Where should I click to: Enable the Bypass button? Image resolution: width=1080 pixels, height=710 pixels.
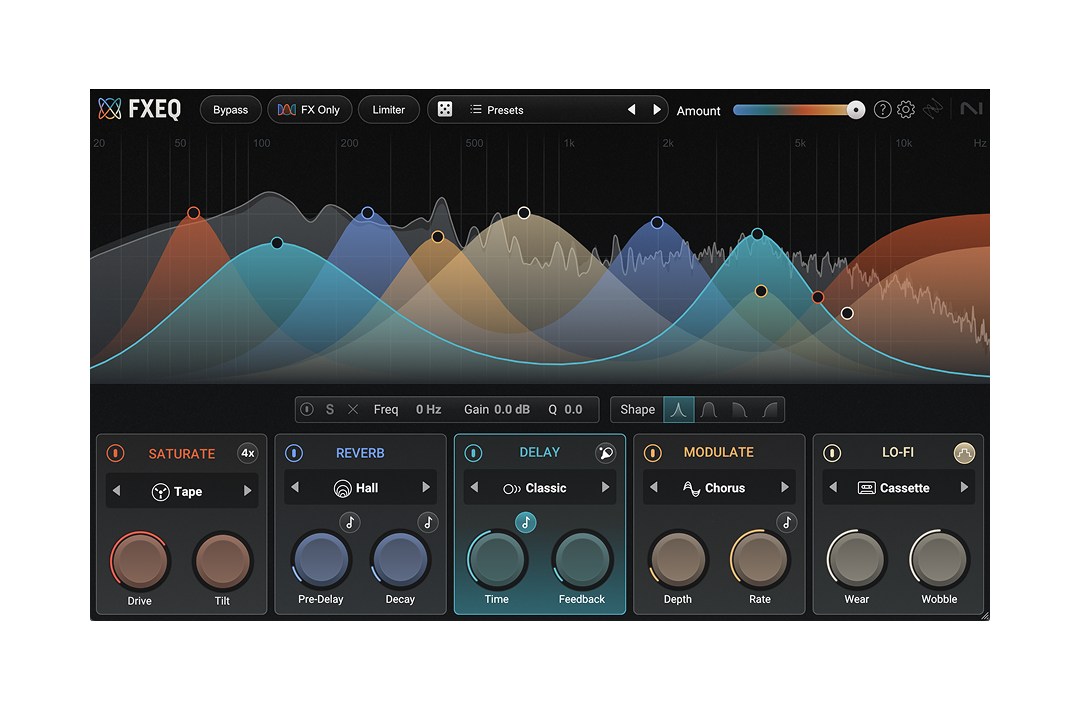[230, 109]
